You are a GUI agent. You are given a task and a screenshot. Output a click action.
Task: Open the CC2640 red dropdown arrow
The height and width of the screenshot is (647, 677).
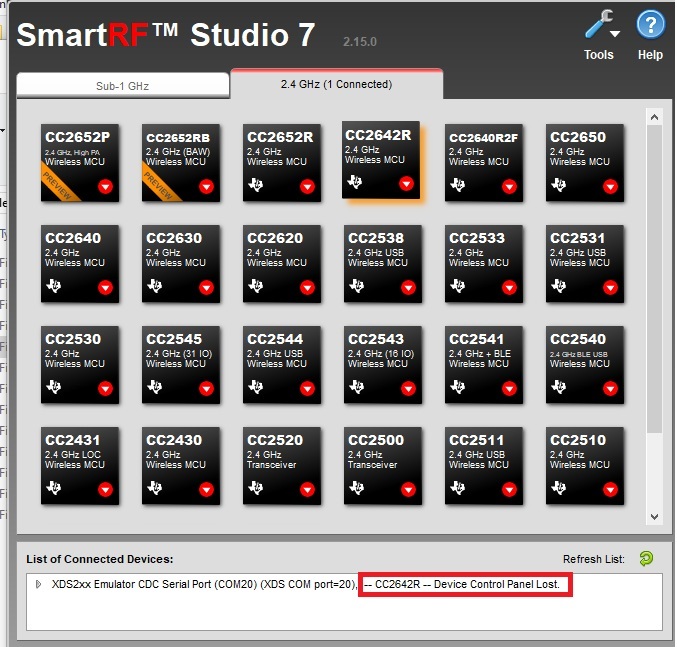point(105,287)
